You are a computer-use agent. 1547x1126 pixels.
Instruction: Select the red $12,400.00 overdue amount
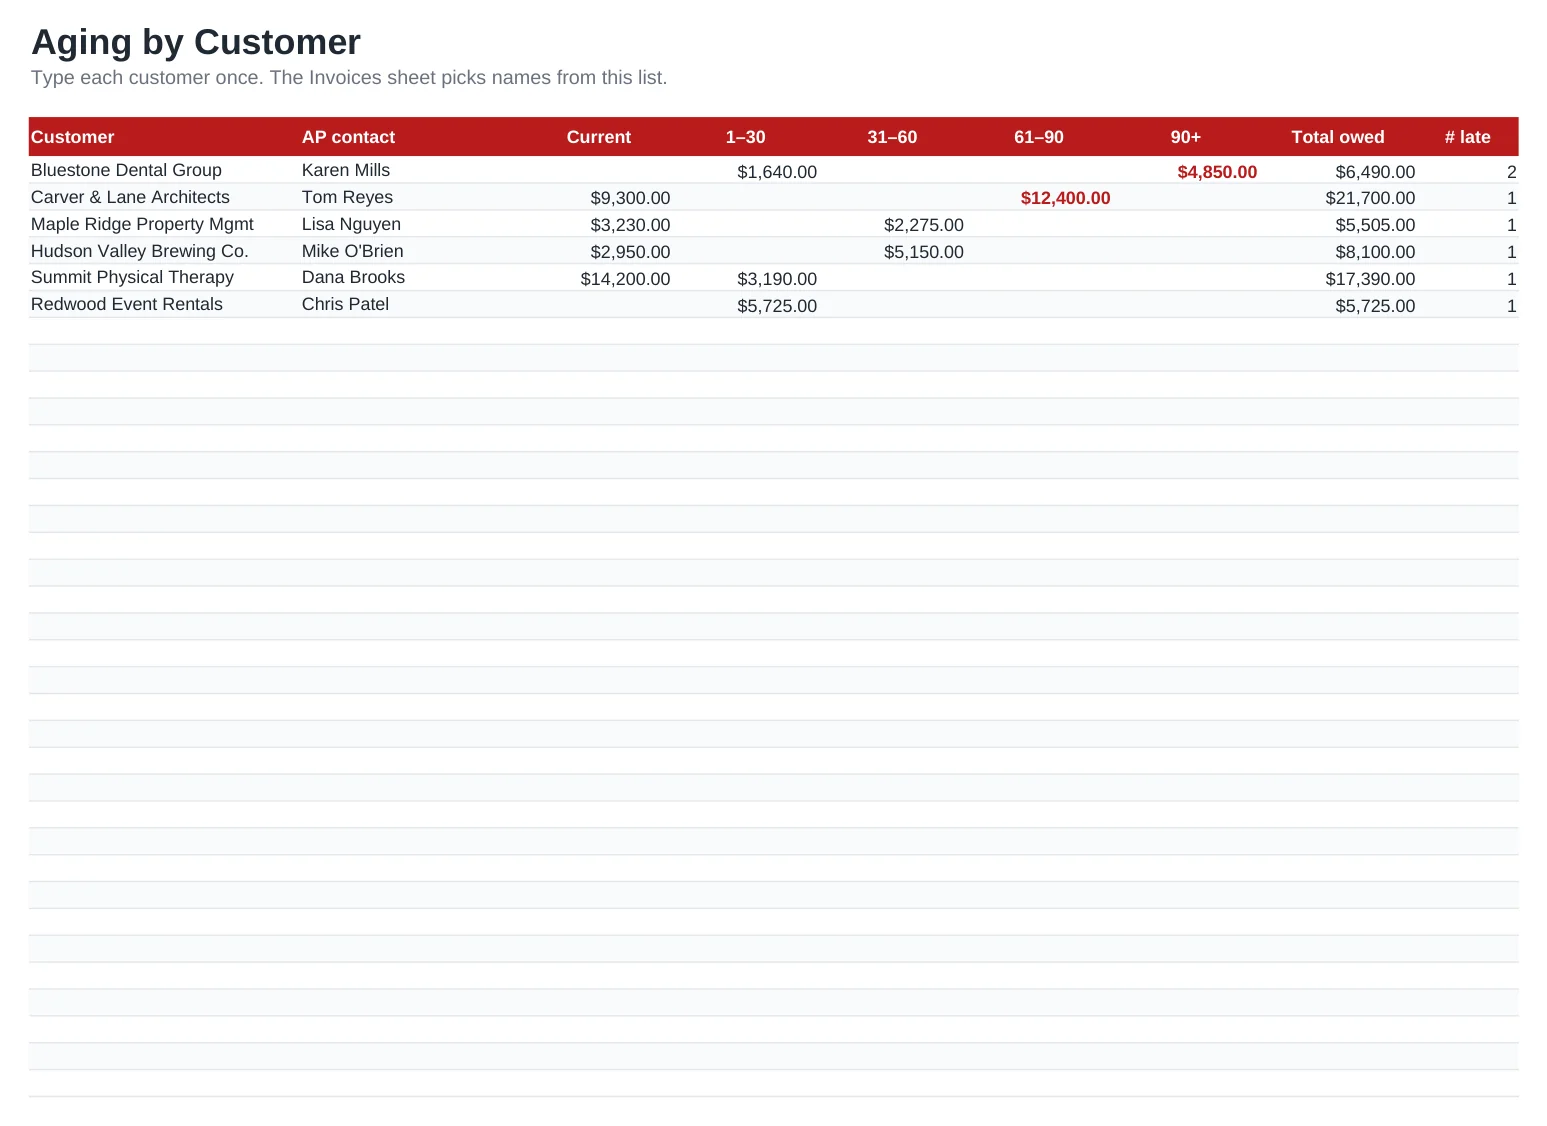point(1065,198)
